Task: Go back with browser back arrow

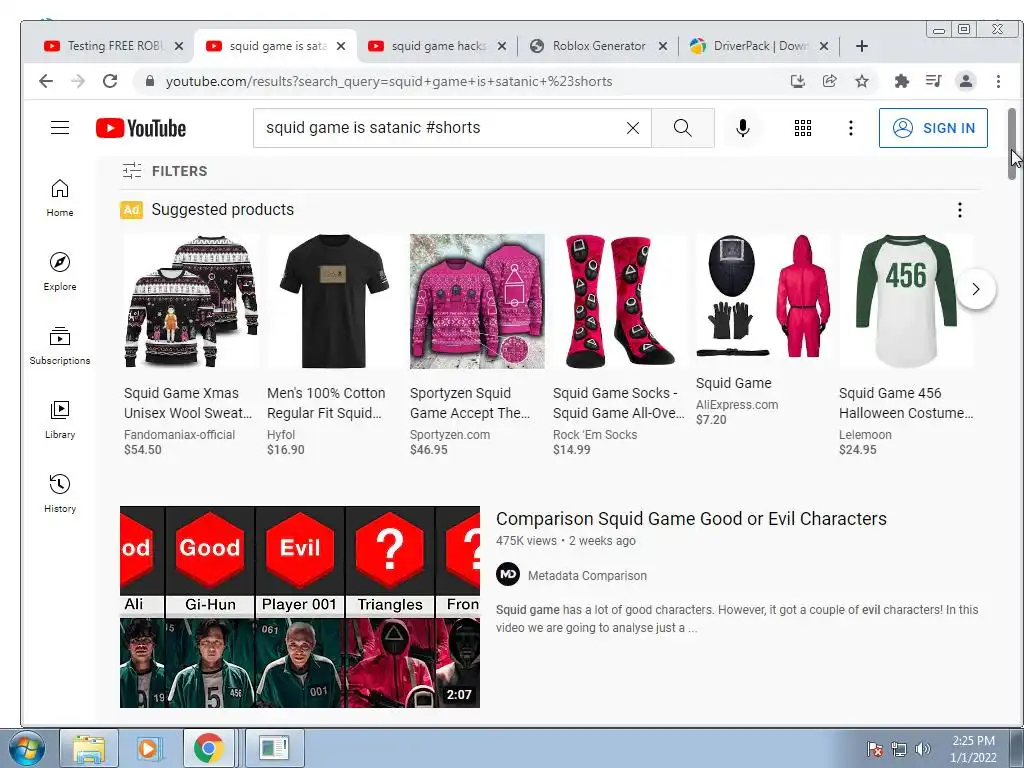Action: 46,81
